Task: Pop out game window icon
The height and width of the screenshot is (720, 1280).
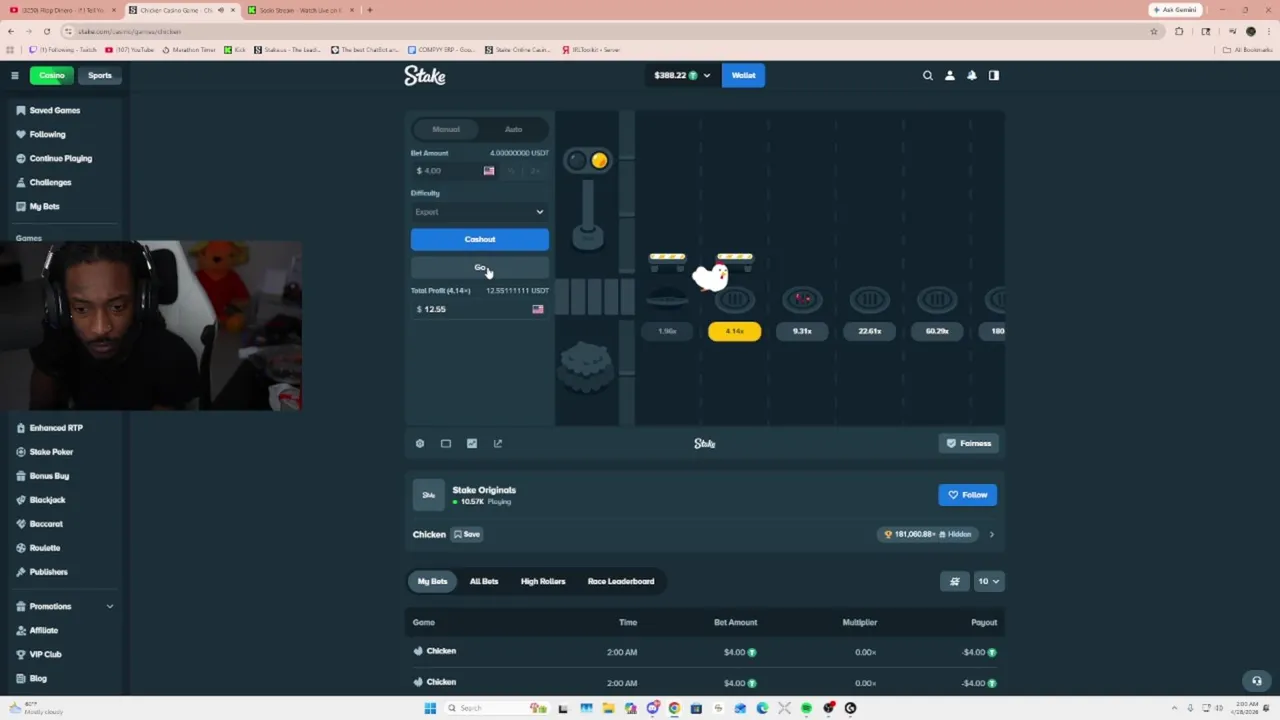Action: point(498,443)
